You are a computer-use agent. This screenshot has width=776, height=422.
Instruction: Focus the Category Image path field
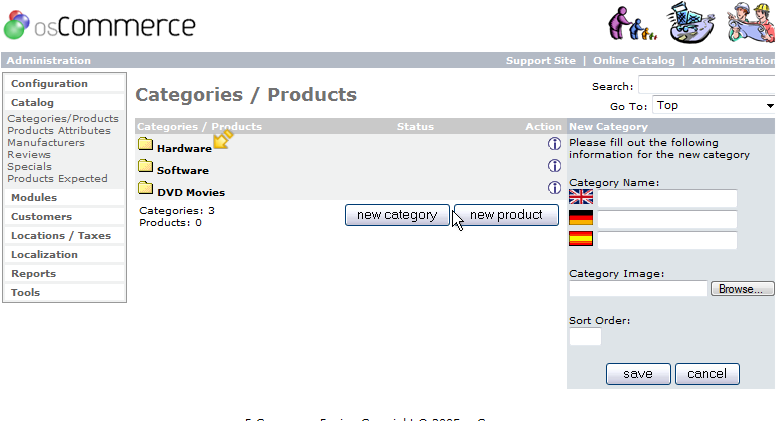point(638,289)
